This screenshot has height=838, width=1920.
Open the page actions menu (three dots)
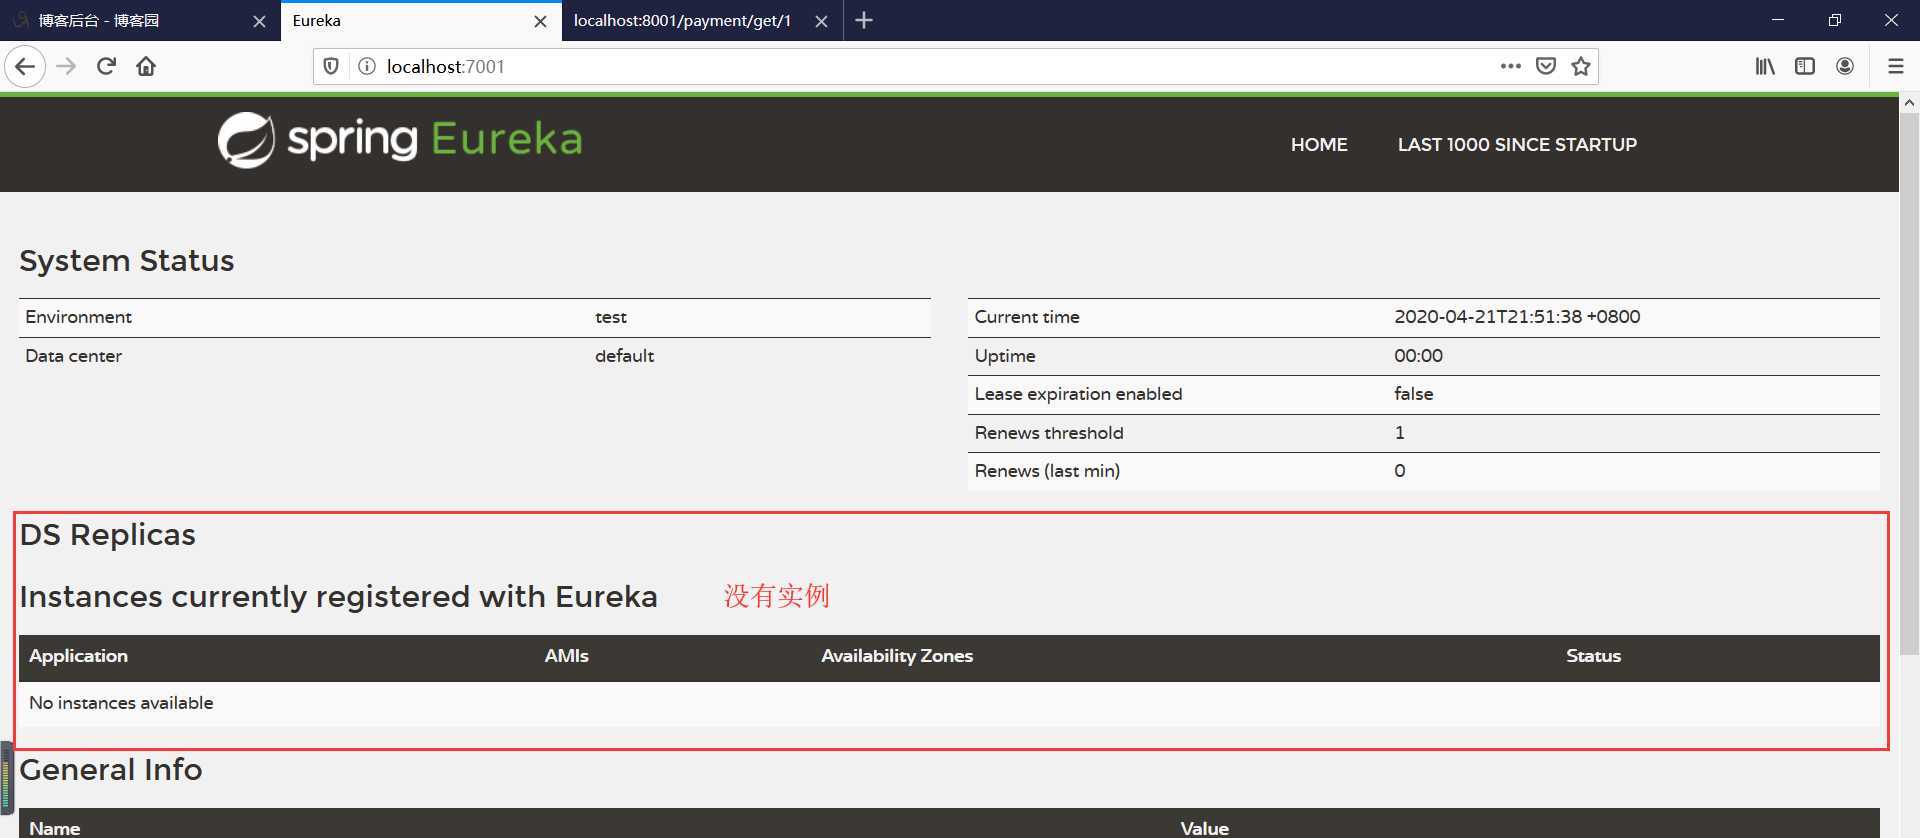coord(1510,66)
